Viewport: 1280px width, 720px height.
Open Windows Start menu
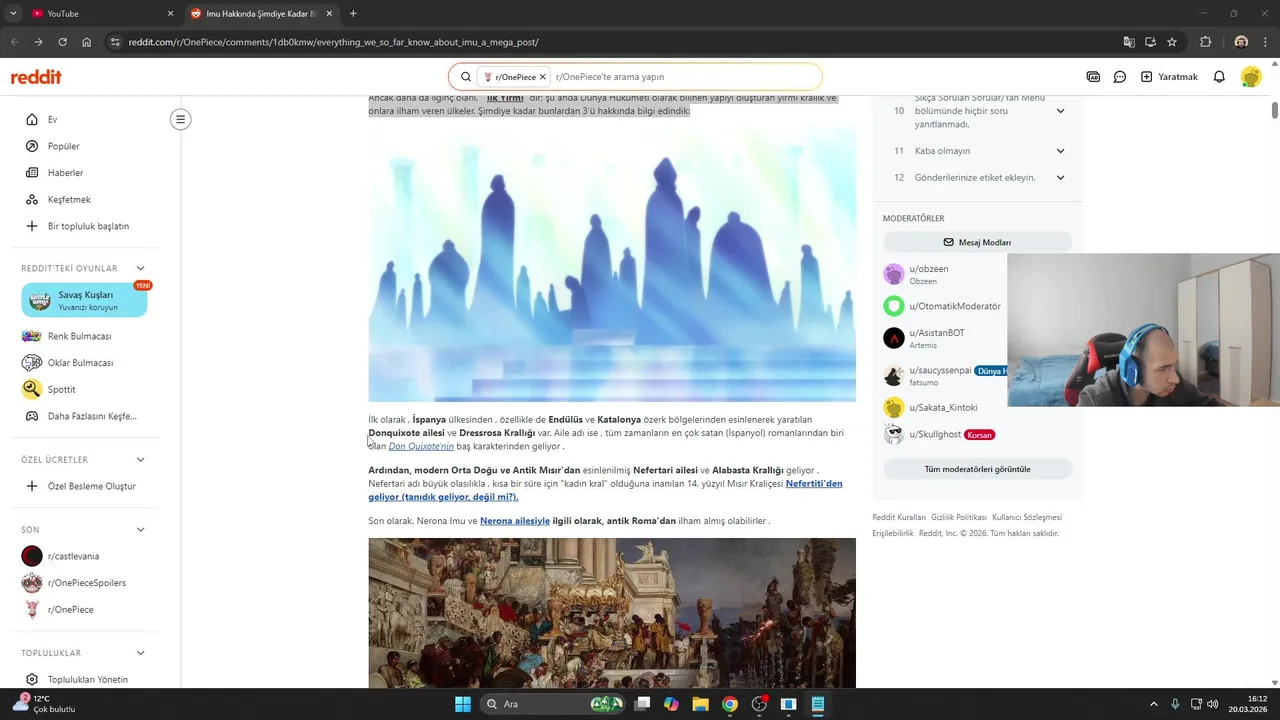pos(463,704)
